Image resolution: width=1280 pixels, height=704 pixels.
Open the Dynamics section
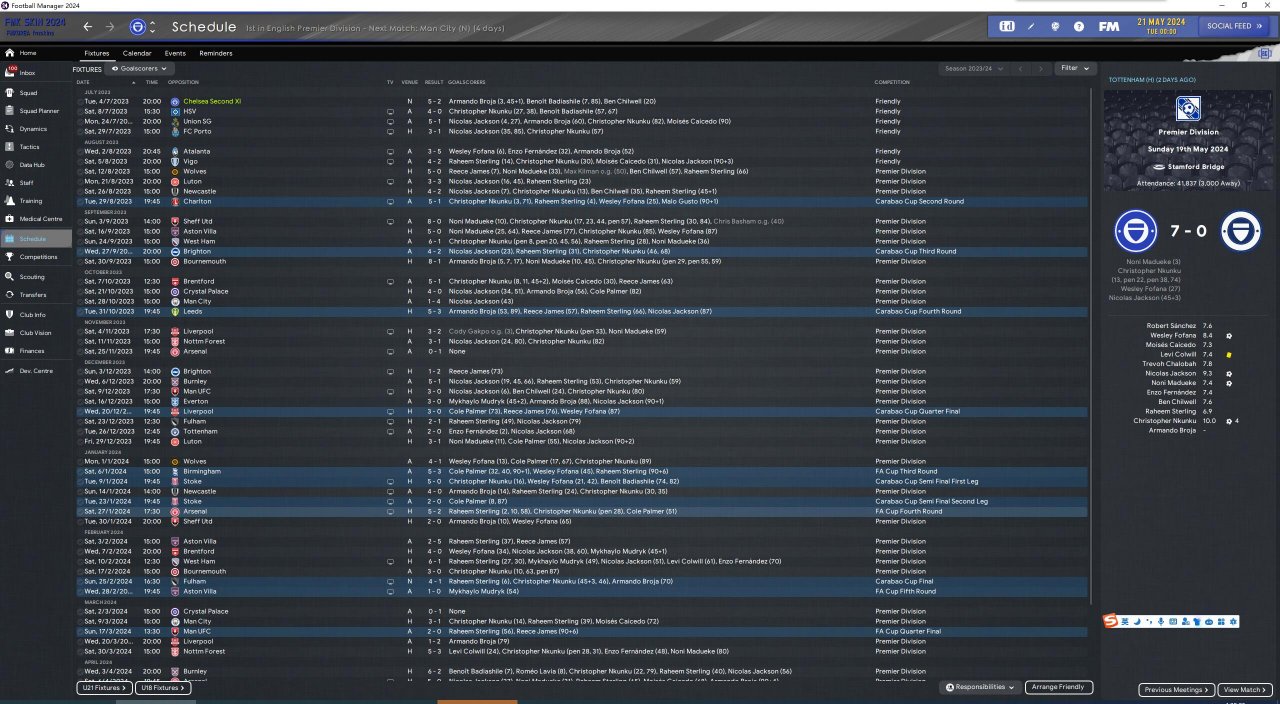point(36,128)
